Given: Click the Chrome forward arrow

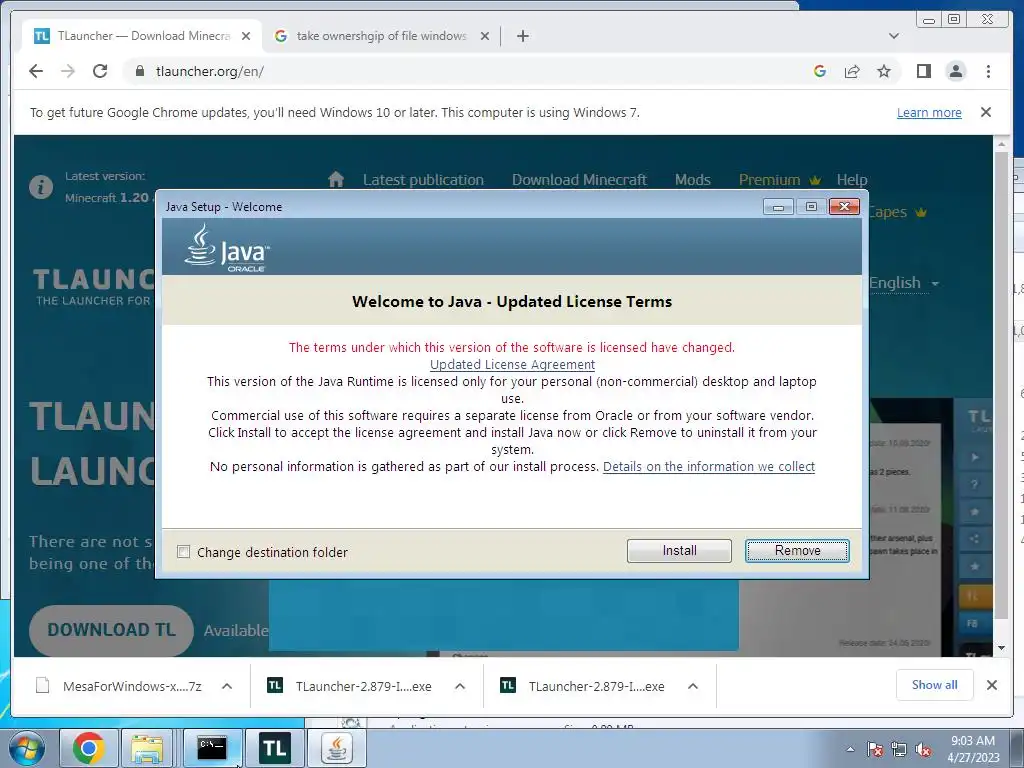Looking at the screenshot, I should pos(68,71).
